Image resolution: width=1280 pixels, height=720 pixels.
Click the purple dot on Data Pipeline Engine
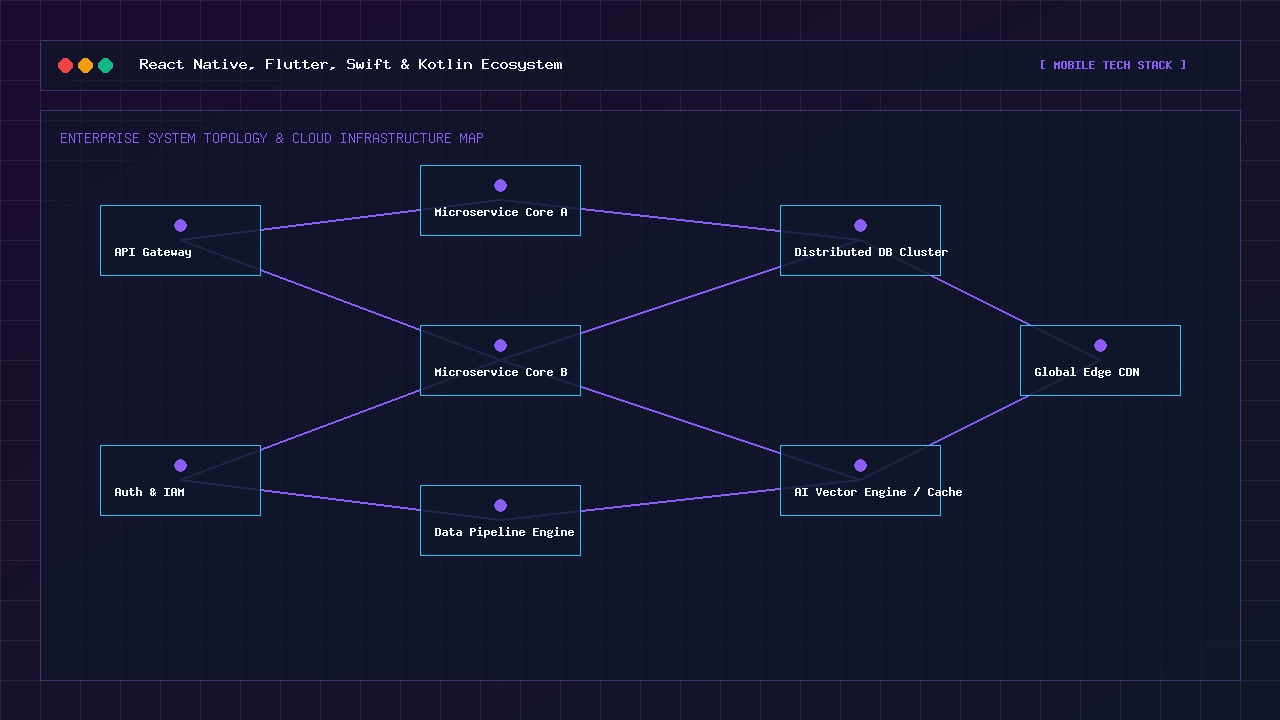click(x=500, y=505)
